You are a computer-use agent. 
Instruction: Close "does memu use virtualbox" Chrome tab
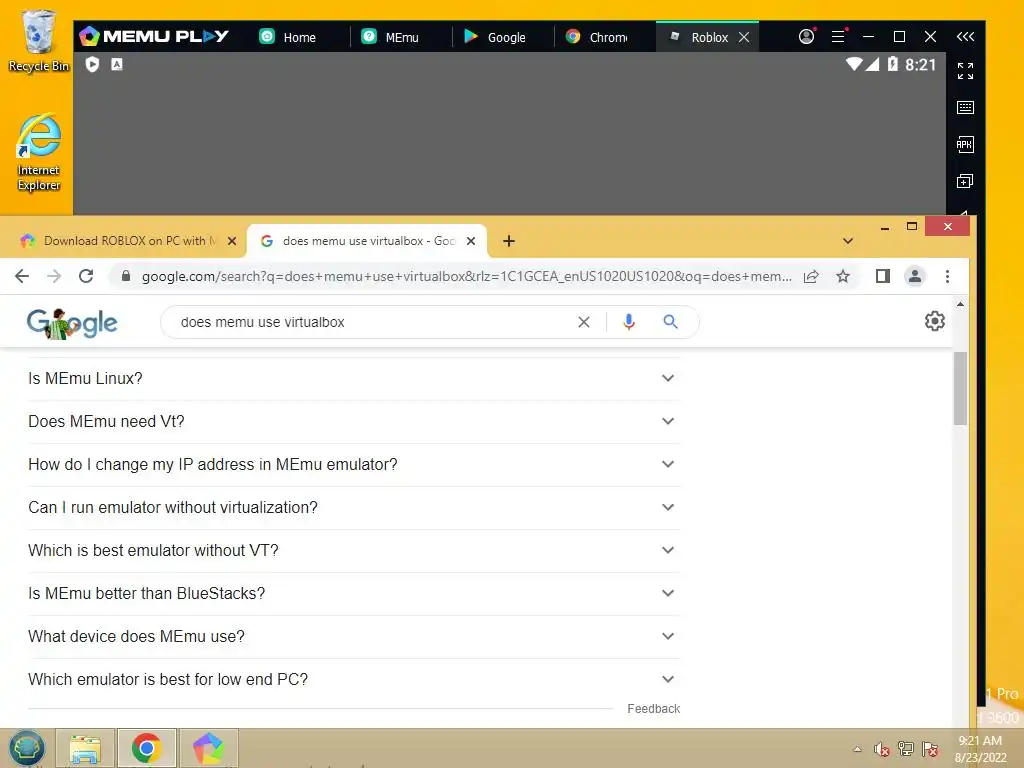pyautogui.click(x=471, y=241)
